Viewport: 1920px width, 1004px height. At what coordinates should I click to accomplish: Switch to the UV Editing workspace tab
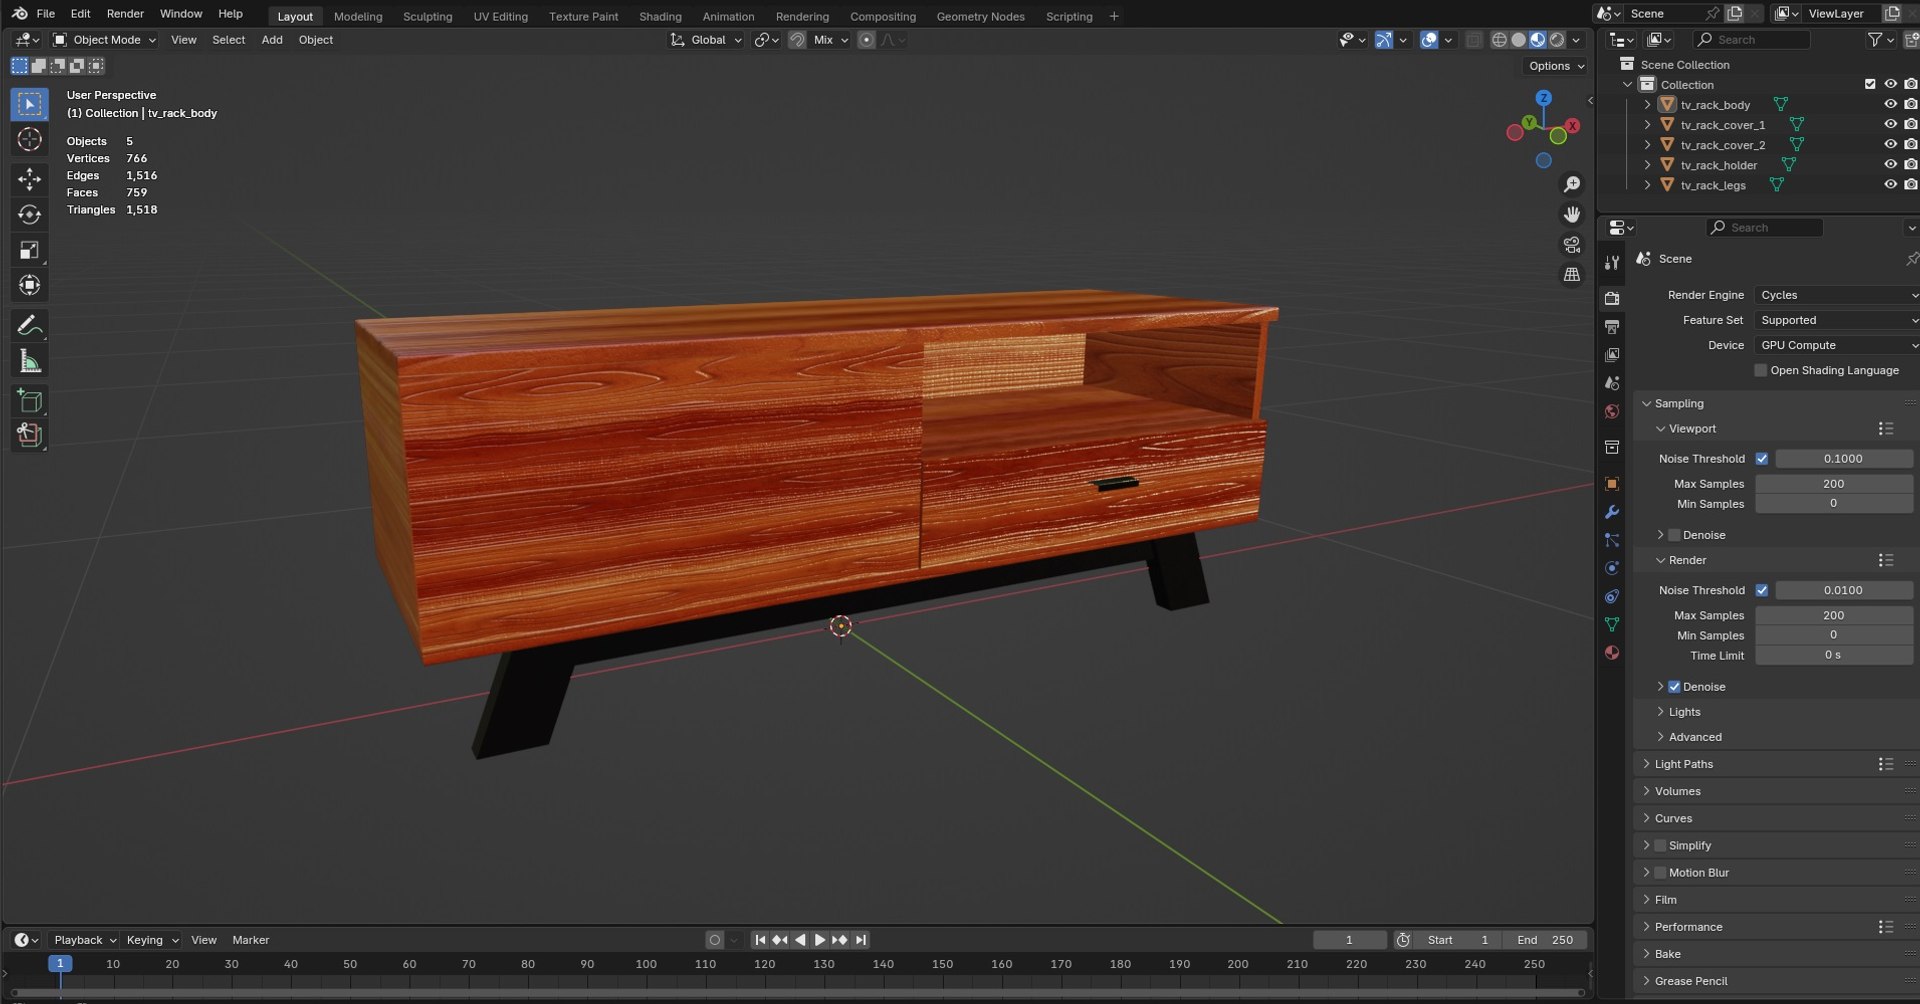click(x=500, y=16)
